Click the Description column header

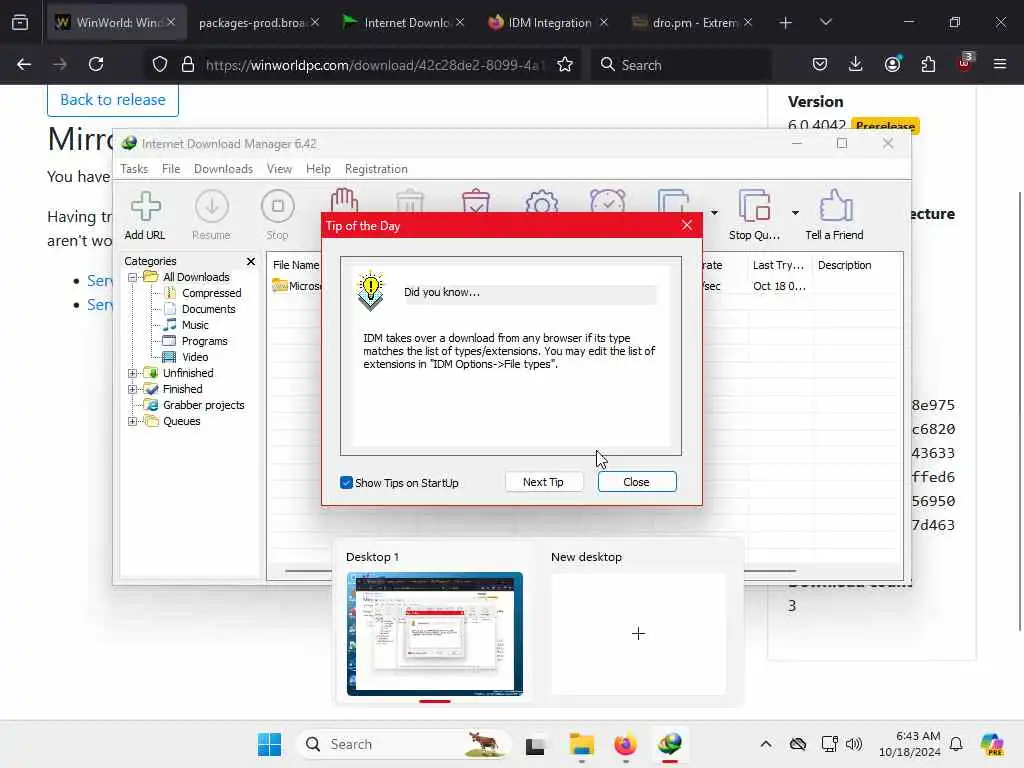[x=844, y=265]
